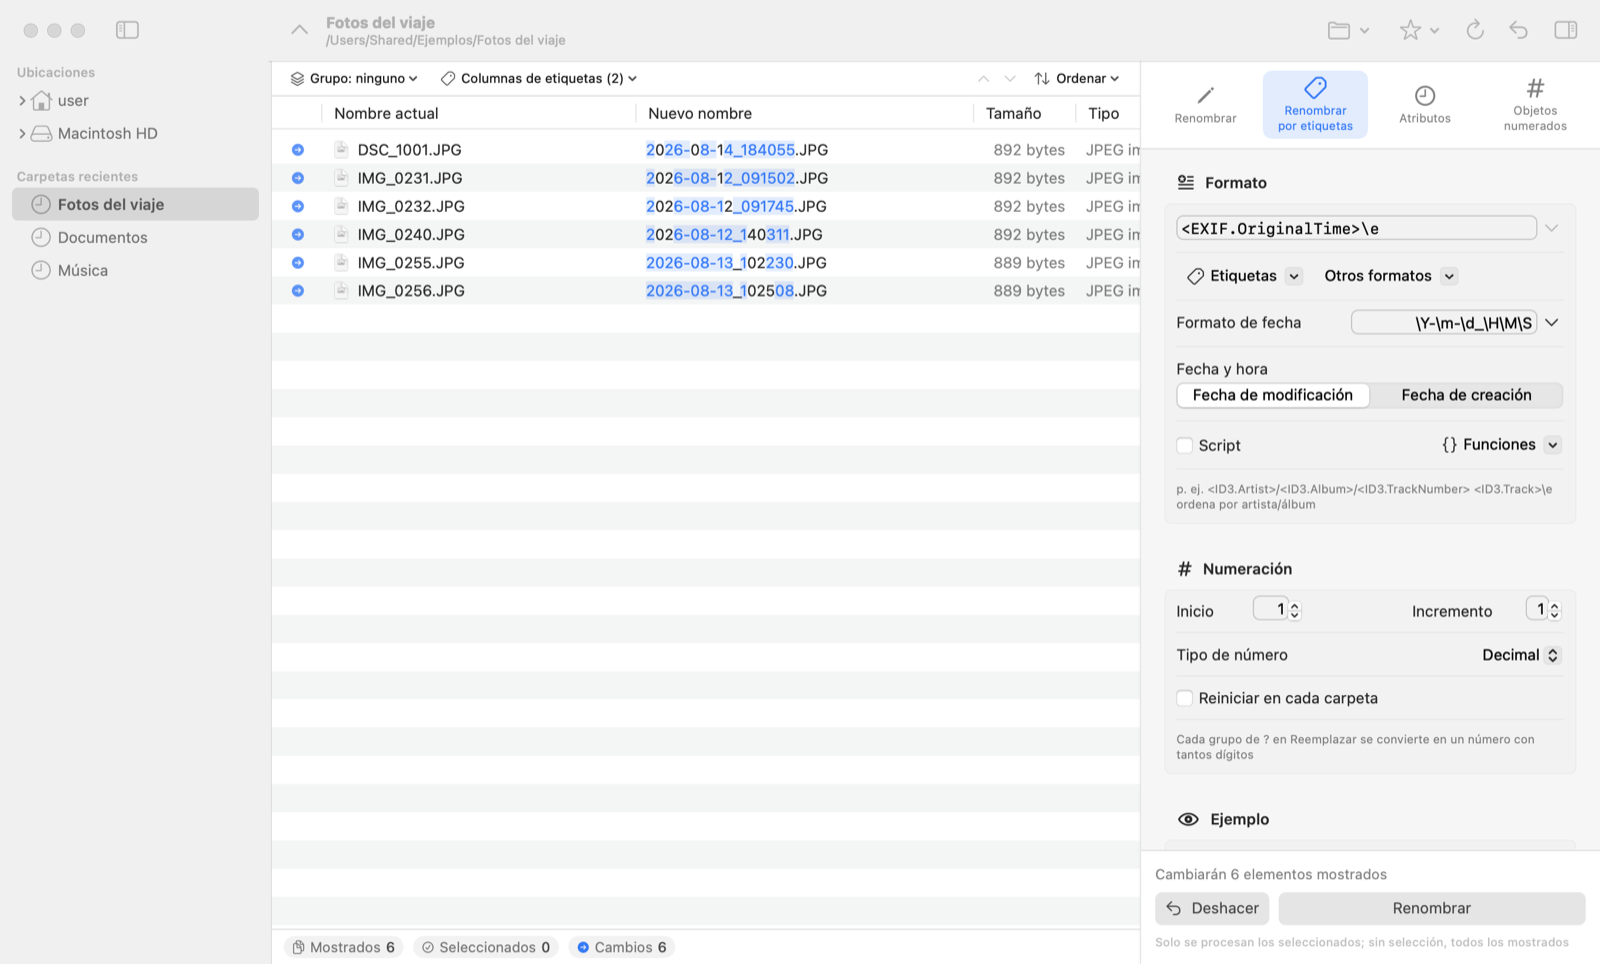Move to previous item with up arrow
This screenshot has width=1600, height=964.
click(x=983, y=78)
